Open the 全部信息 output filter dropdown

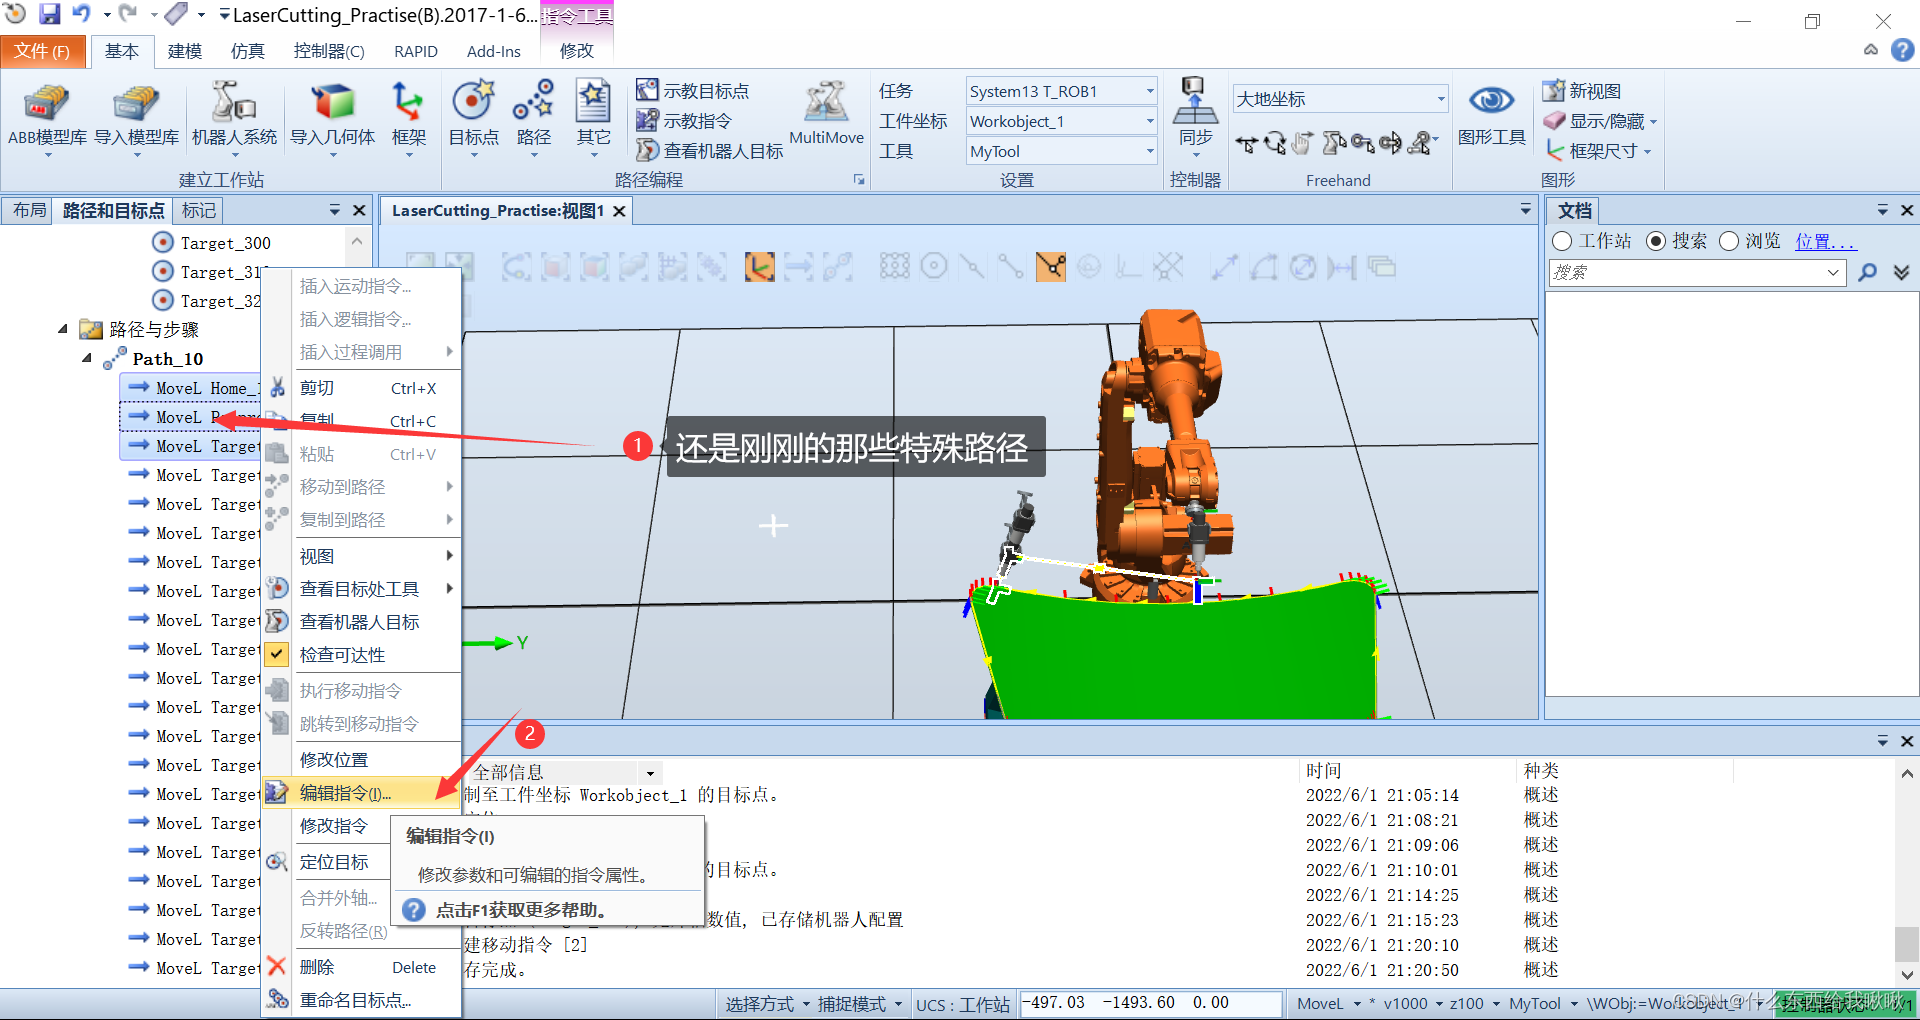point(650,773)
